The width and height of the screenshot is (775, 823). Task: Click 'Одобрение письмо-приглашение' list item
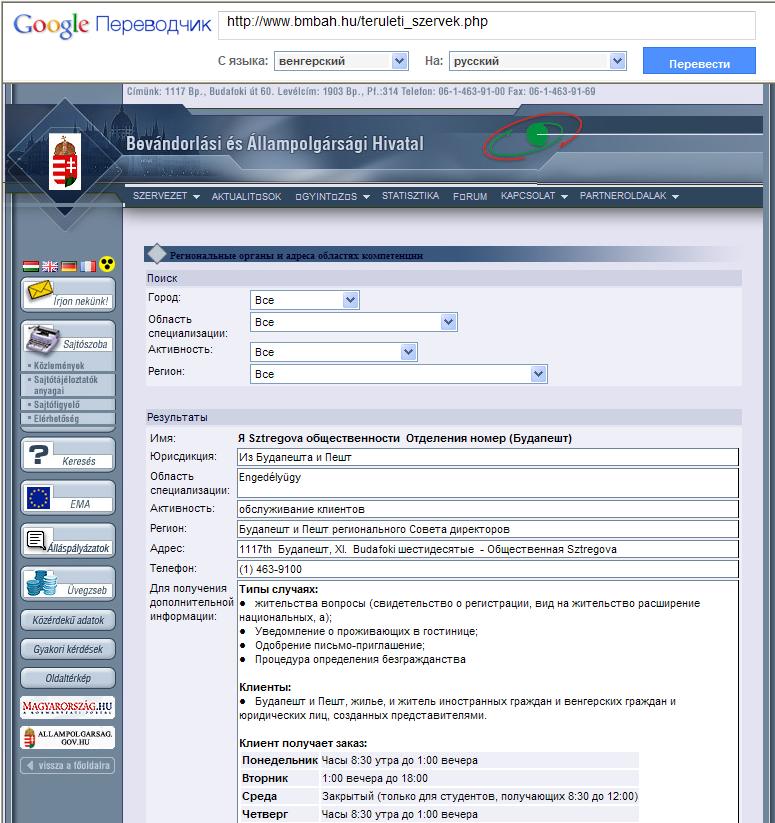[x=339, y=645]
